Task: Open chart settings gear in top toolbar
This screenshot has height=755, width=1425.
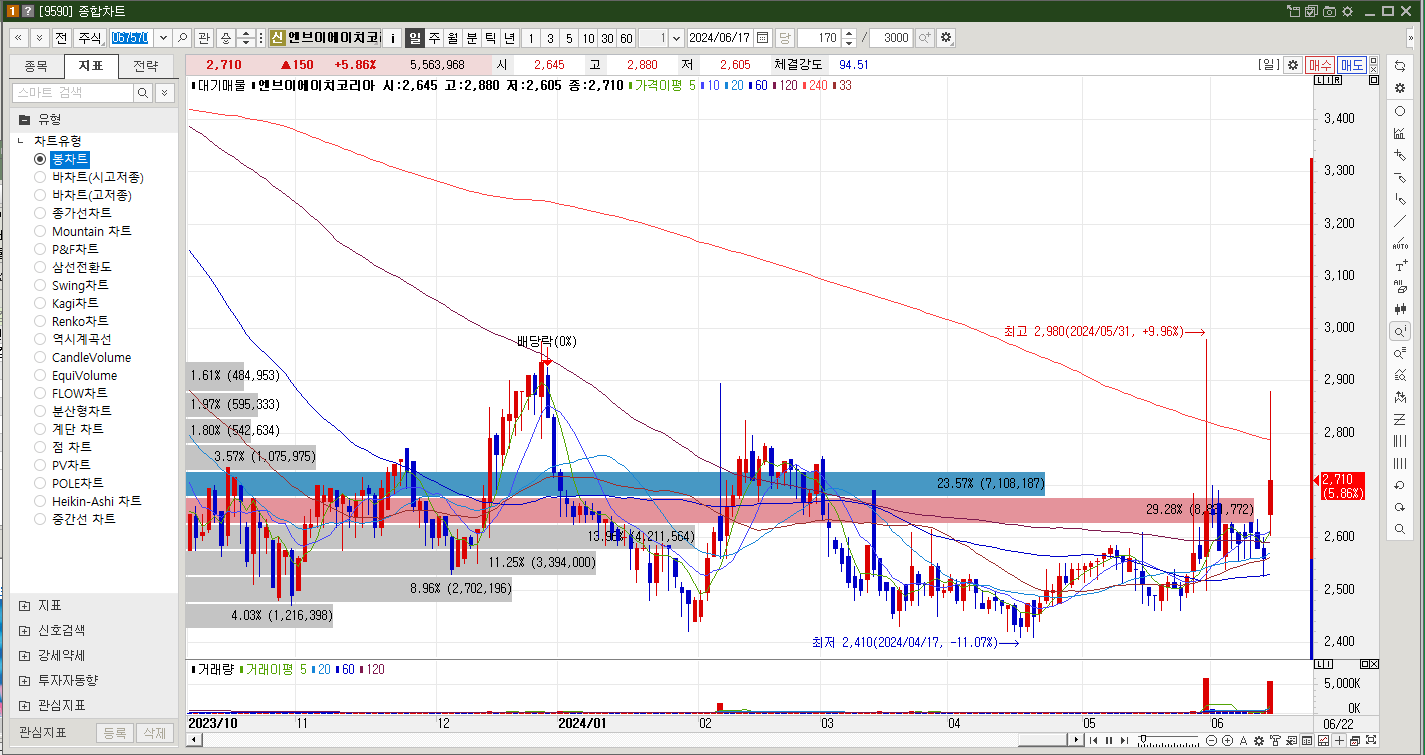Action: pos(946,38)
